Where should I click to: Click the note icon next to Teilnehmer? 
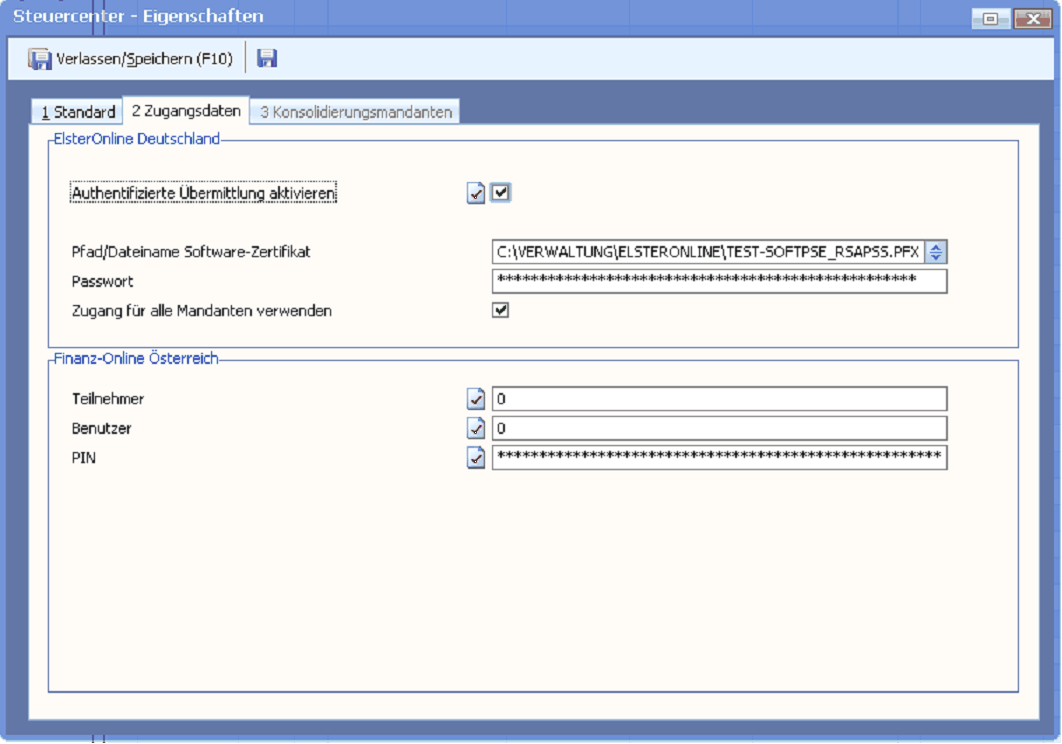coord(476,399)
